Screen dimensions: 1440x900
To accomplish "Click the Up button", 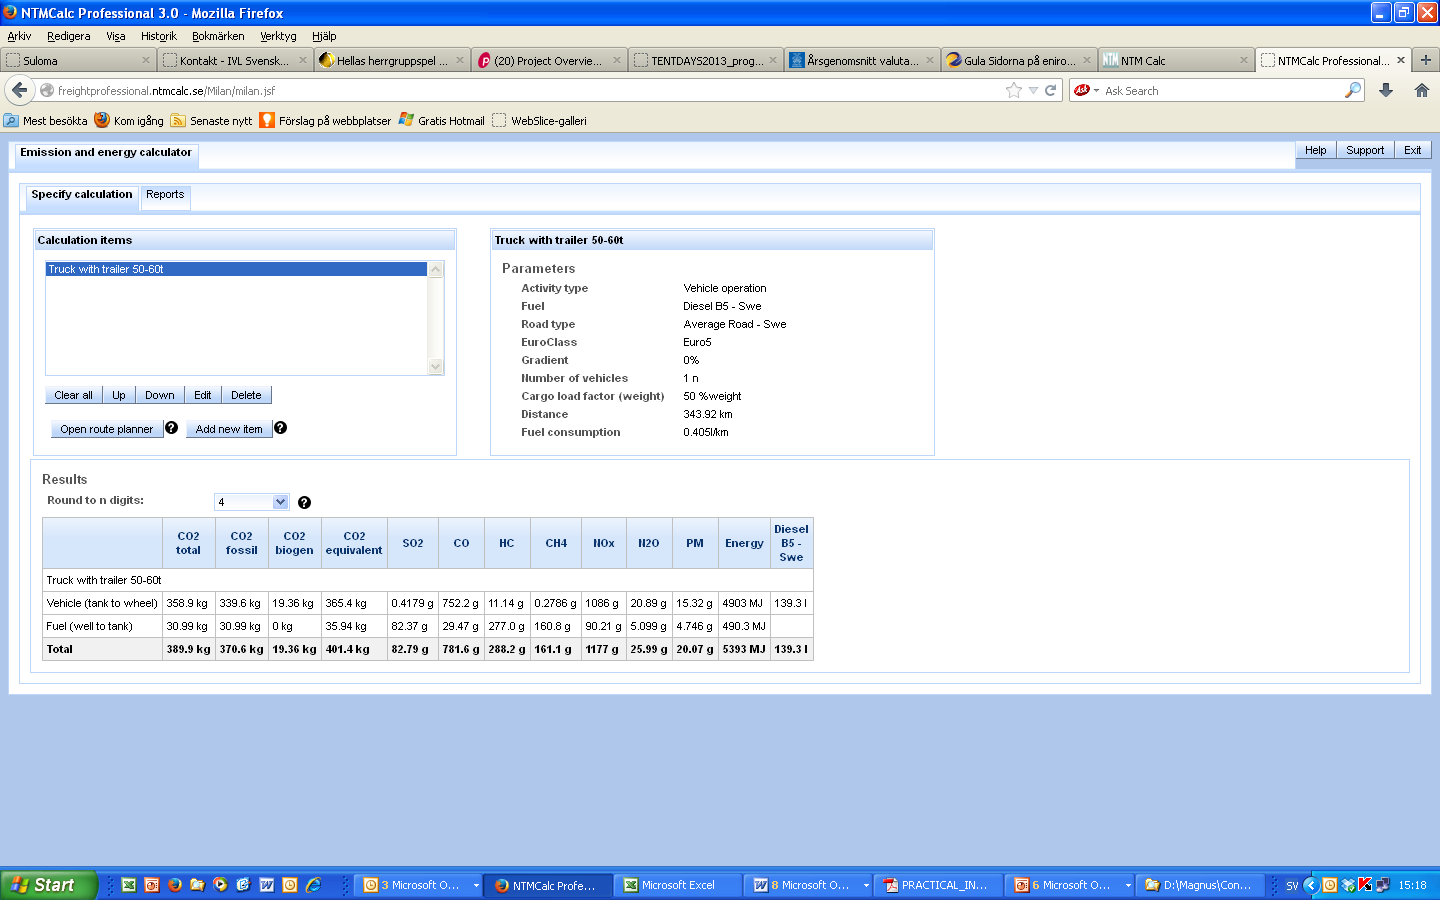I will [119, 395].
